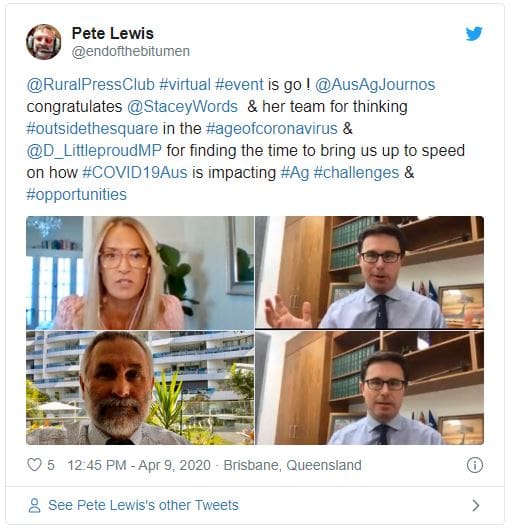
Task: Open the tweet info circle icon
Action: tap(475, 465)
